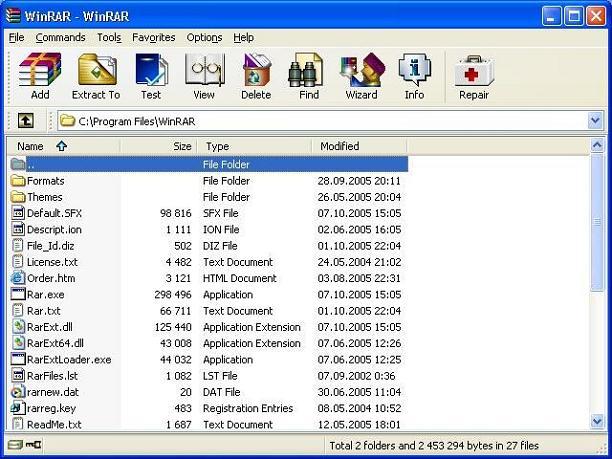Image resolution: width=612 pixels, height=459 pixels.
Task: Click the Repair first-aid icon
Action: click(x=474, y=71)
